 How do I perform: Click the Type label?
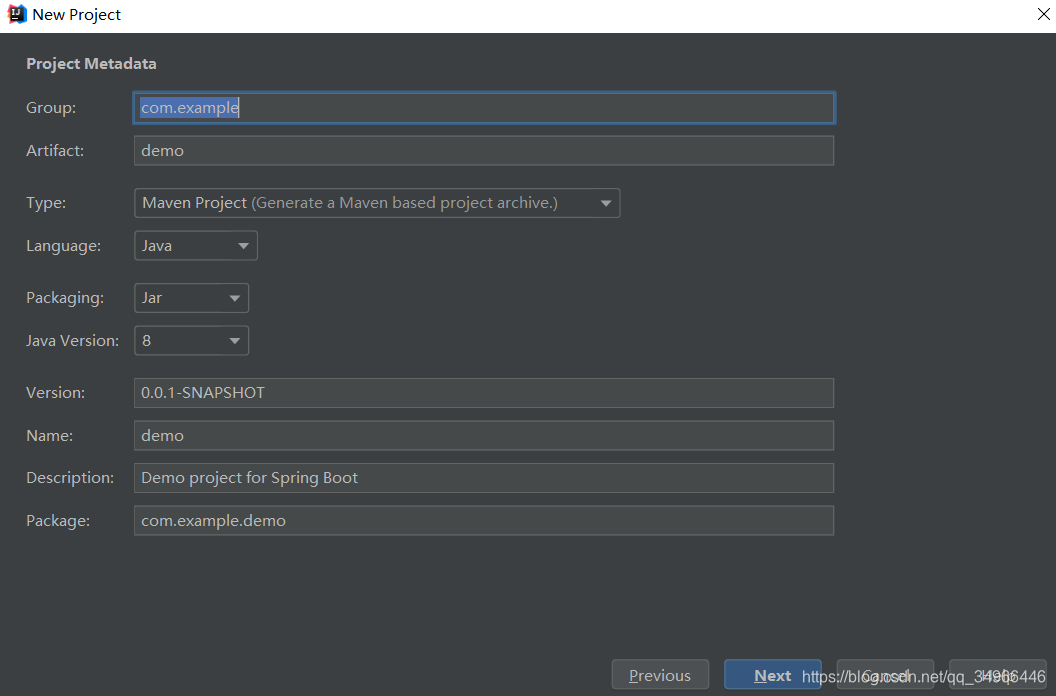point(46,203)
